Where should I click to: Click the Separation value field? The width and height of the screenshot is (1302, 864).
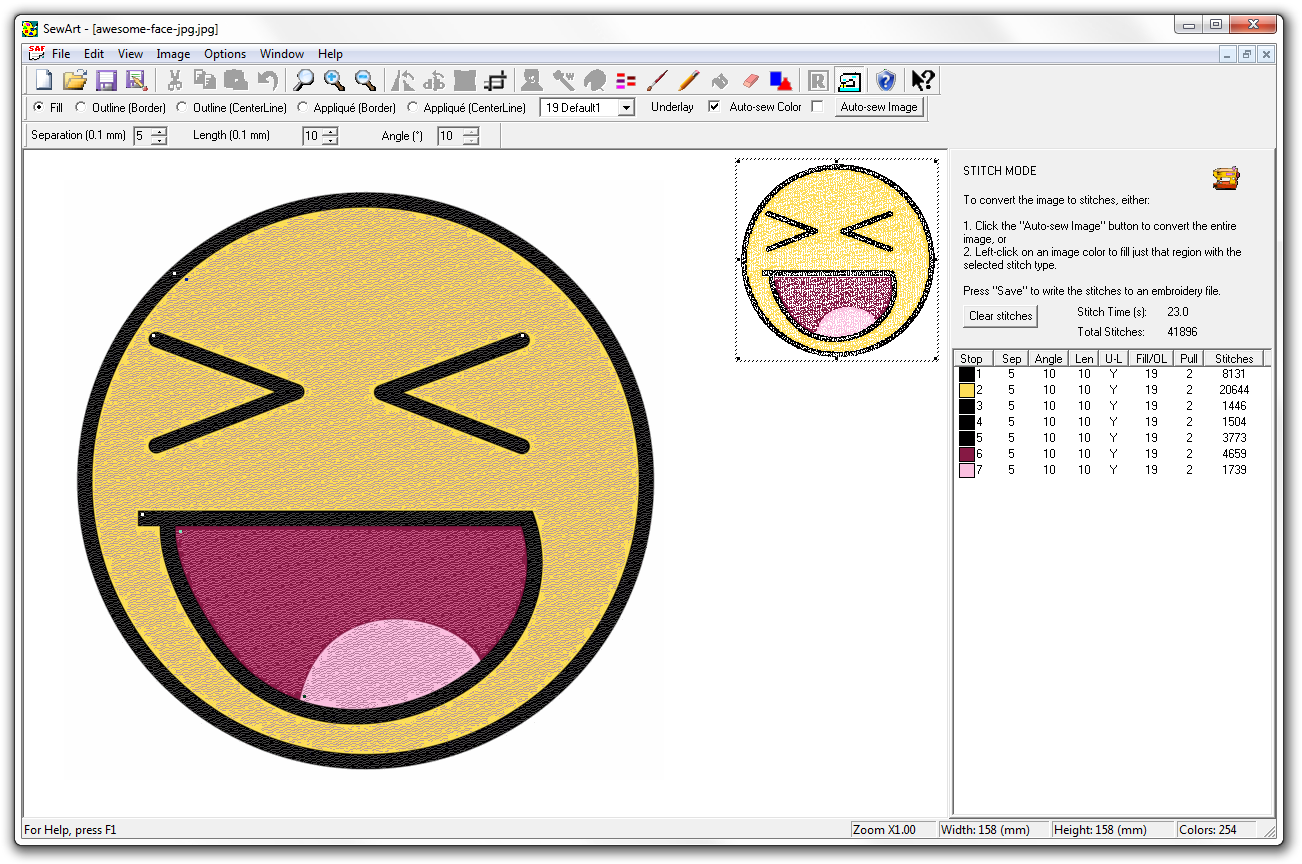pyautogui.click(x=141, y=136)
